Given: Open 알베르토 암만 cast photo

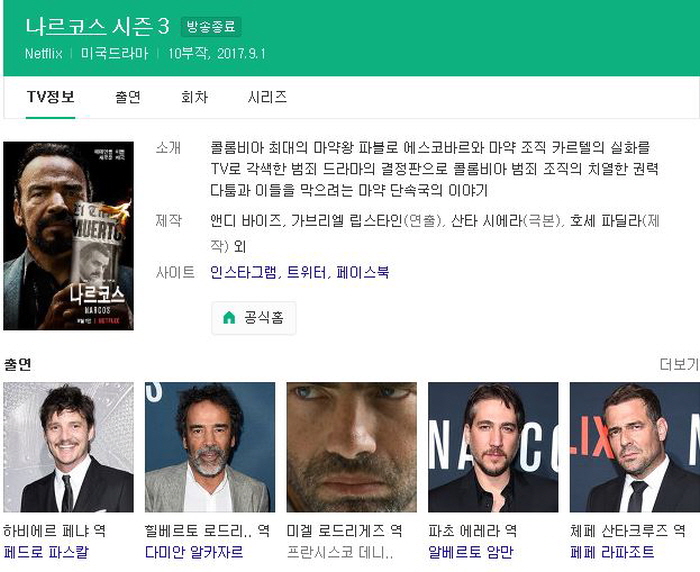Looking at the screenshot, I should click(x=493, y=447).
